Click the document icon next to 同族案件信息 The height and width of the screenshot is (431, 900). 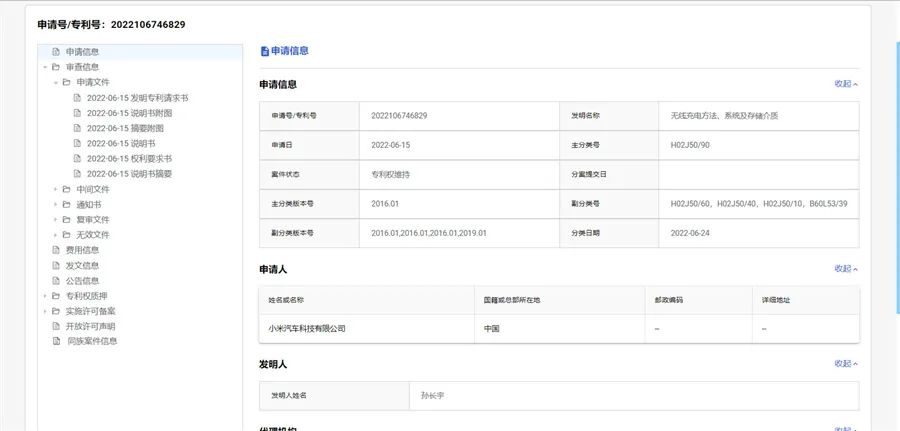56,341
